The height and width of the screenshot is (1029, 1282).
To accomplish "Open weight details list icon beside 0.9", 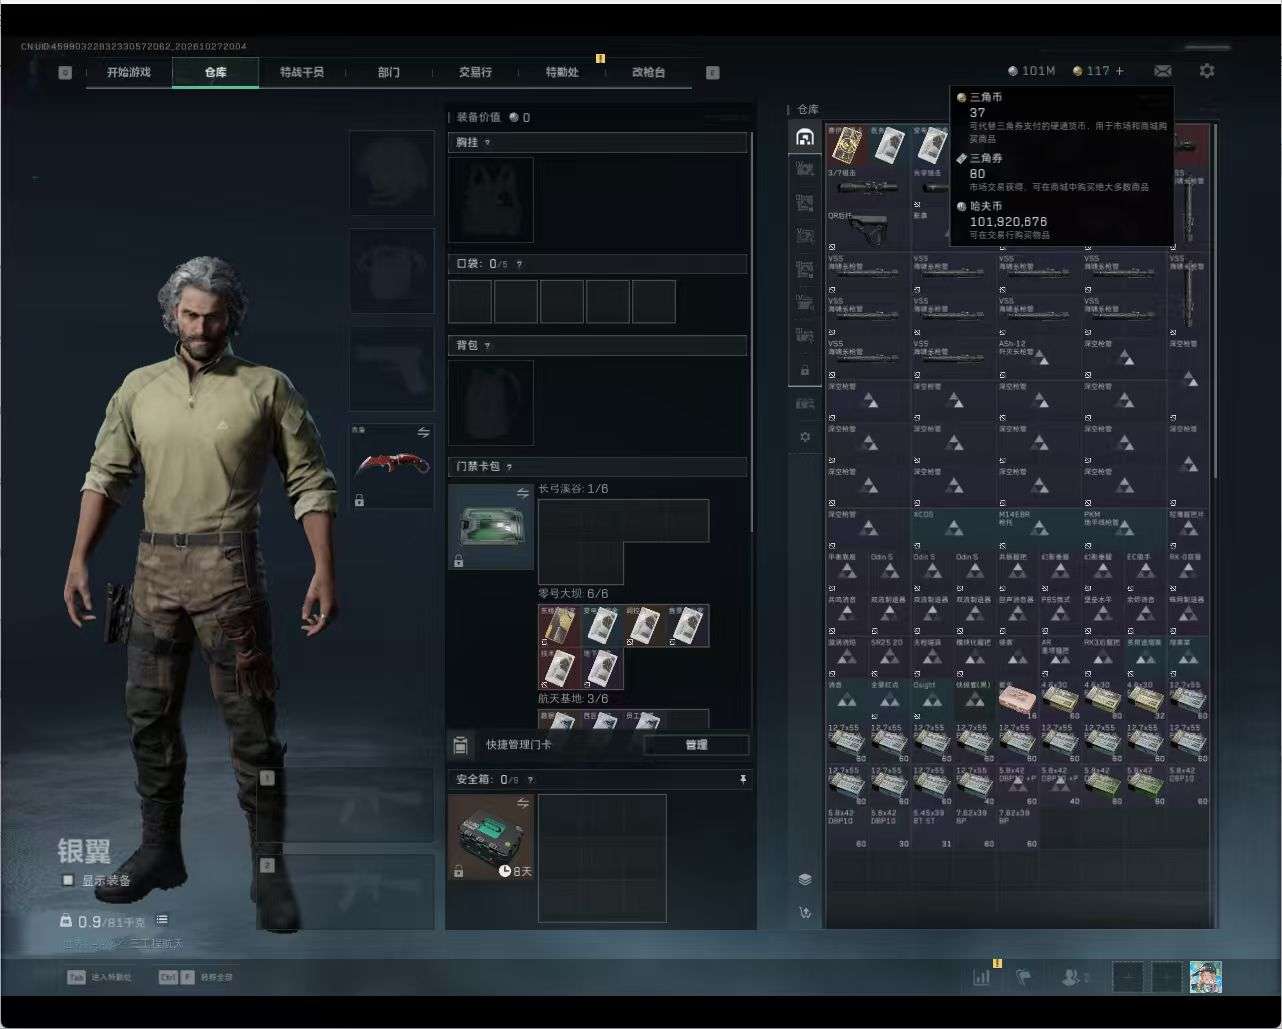I will click(x=162, y=920).
